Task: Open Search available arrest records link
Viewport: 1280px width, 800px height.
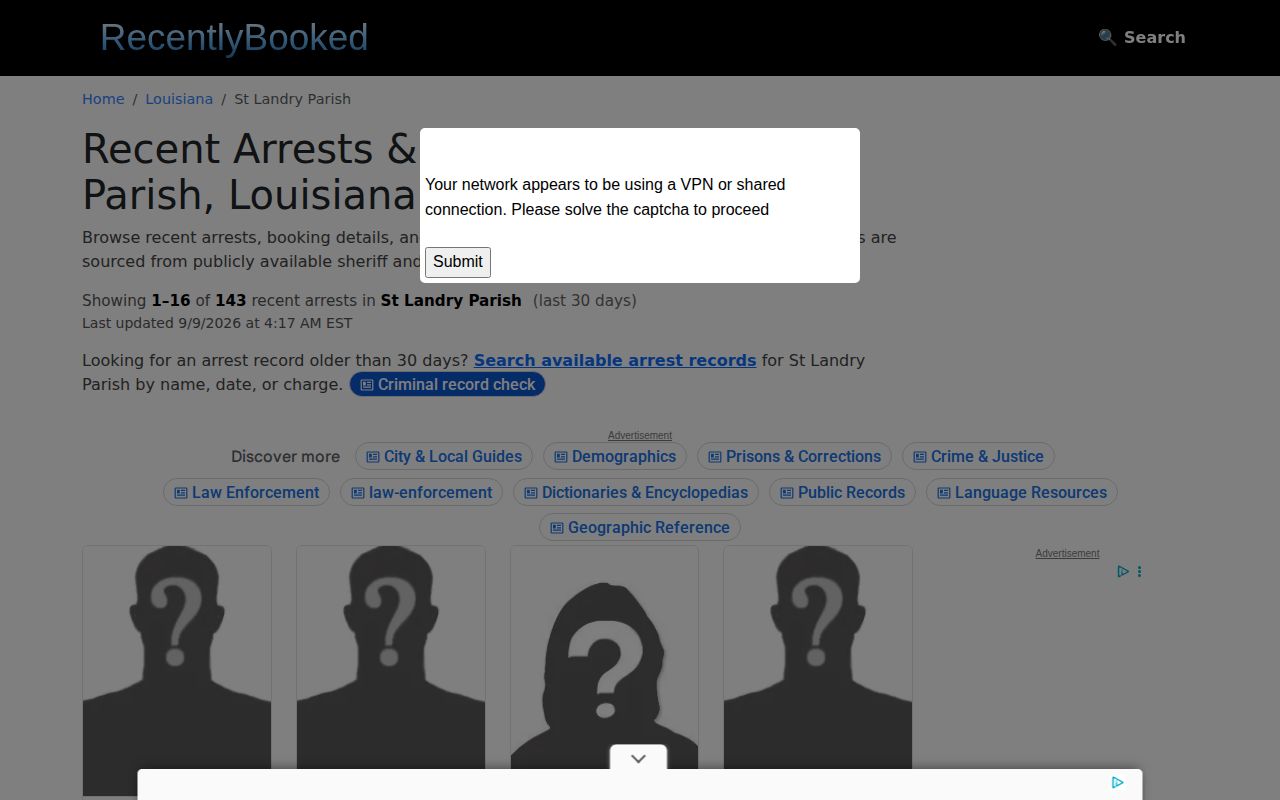Action: click(x=615, y=360)
